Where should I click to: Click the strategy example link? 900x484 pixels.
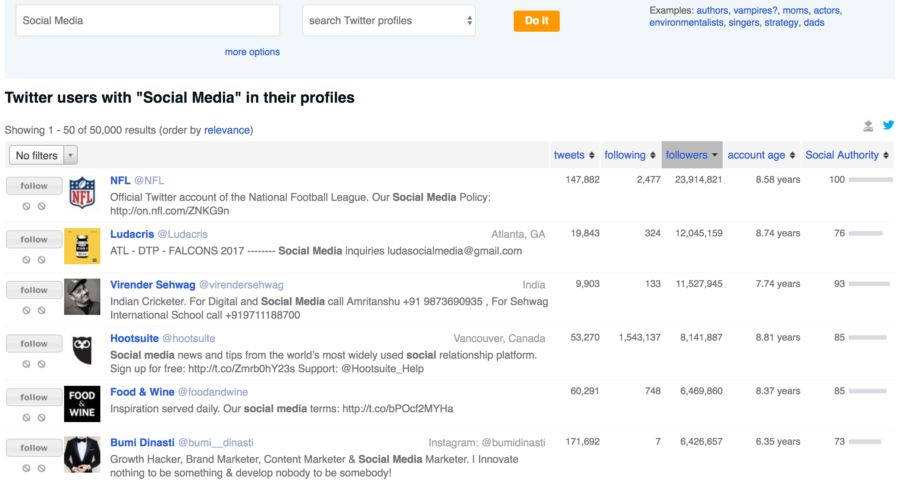pyautogui.click(x=781, y=22)
